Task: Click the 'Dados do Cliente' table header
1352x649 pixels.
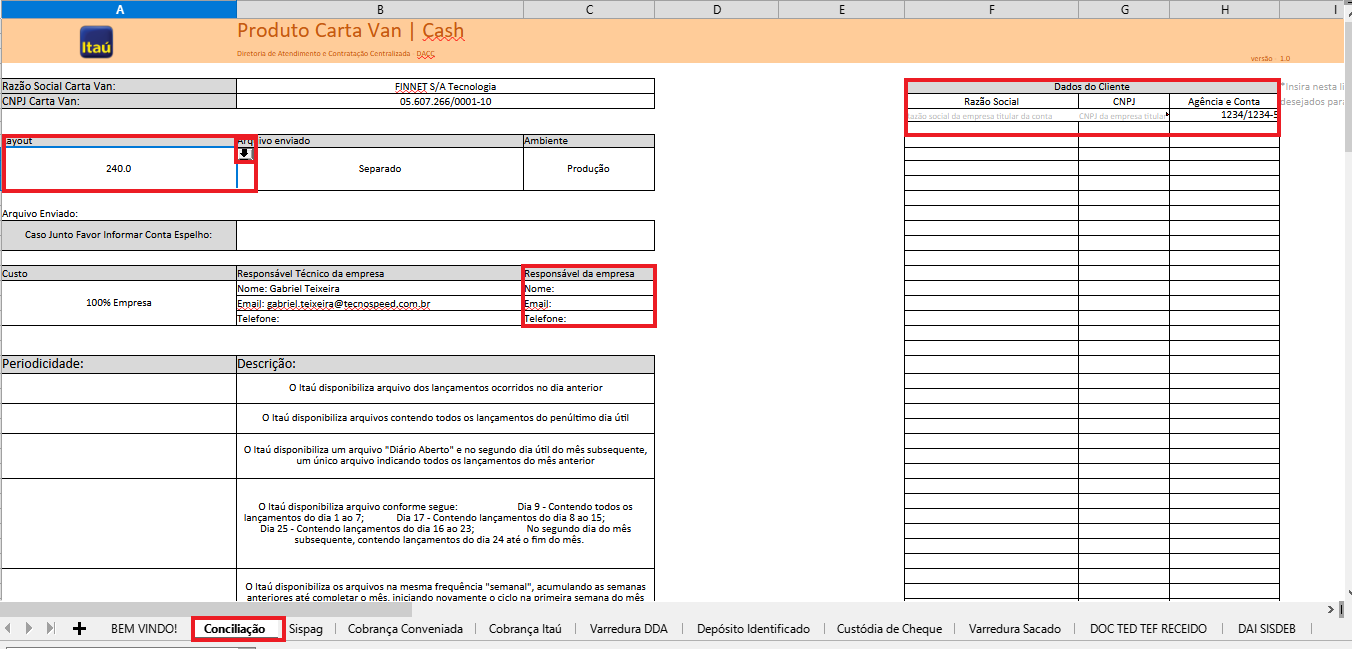Action: pyautogui.click(x=1092, y=86)
